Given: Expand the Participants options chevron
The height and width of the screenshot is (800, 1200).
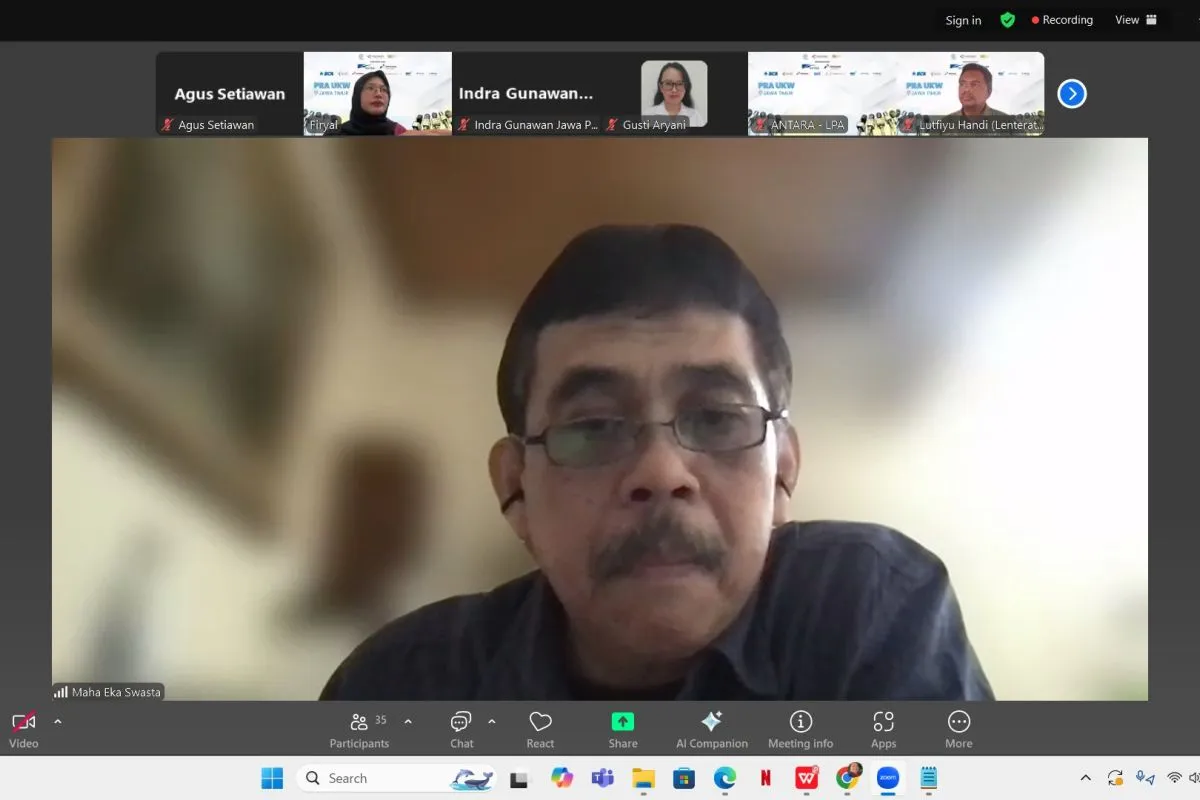Looking at the screenshot, I should (408, 721).
